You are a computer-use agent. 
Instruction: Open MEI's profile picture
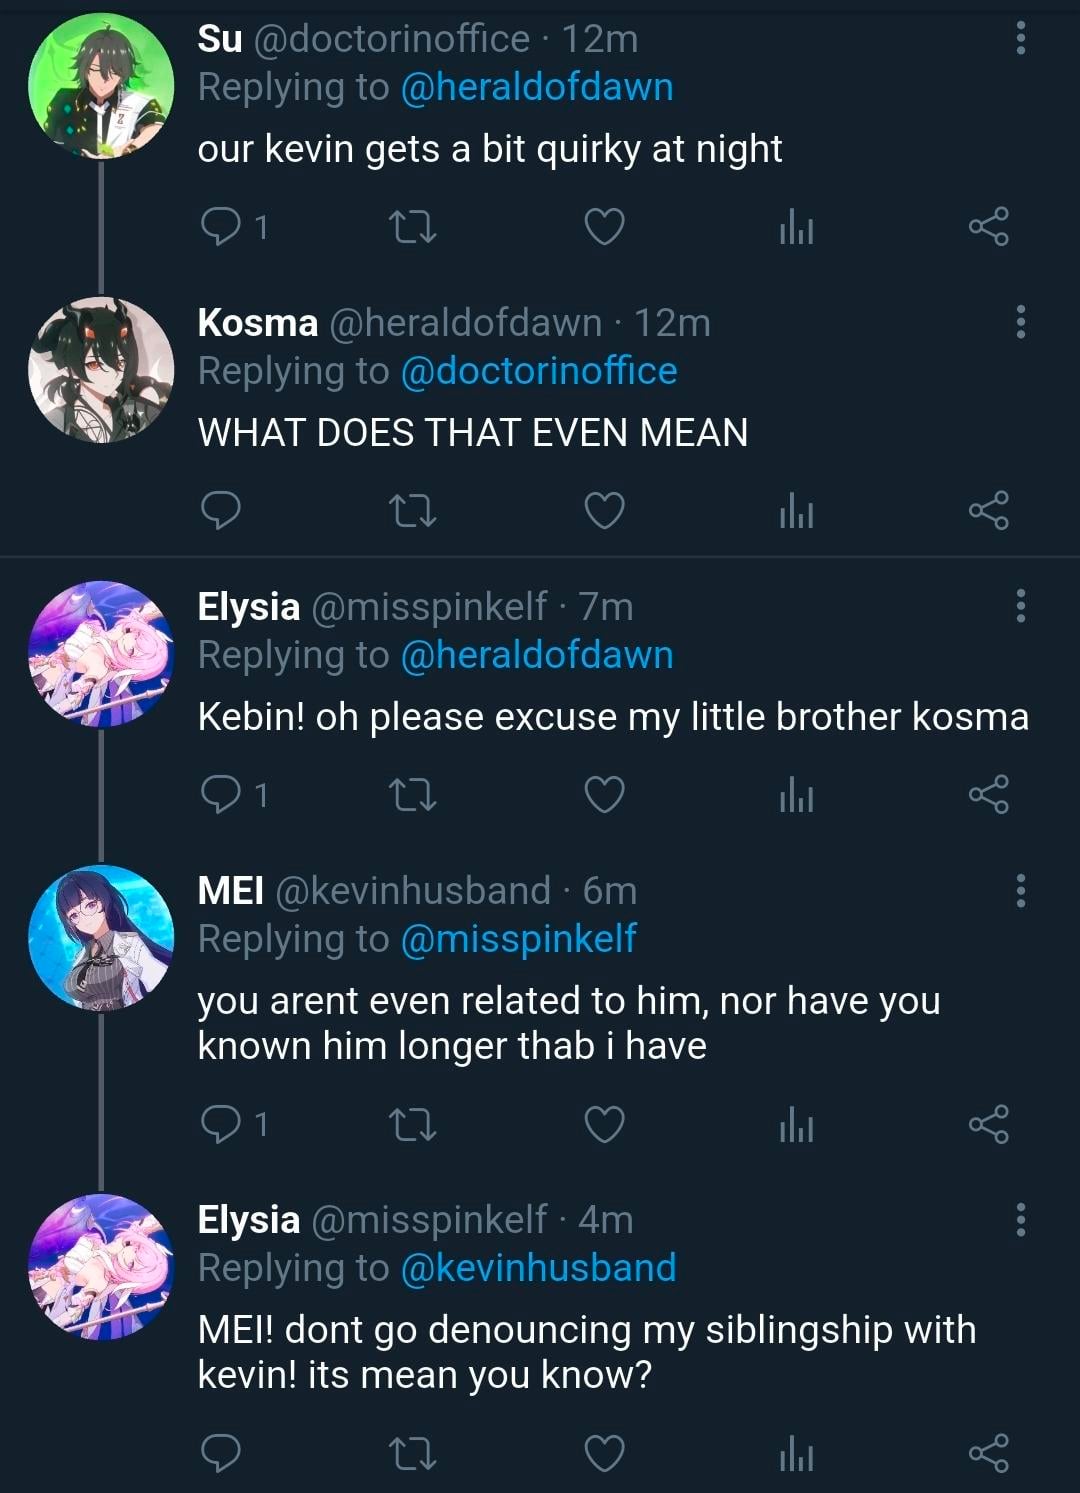(100, 938)
